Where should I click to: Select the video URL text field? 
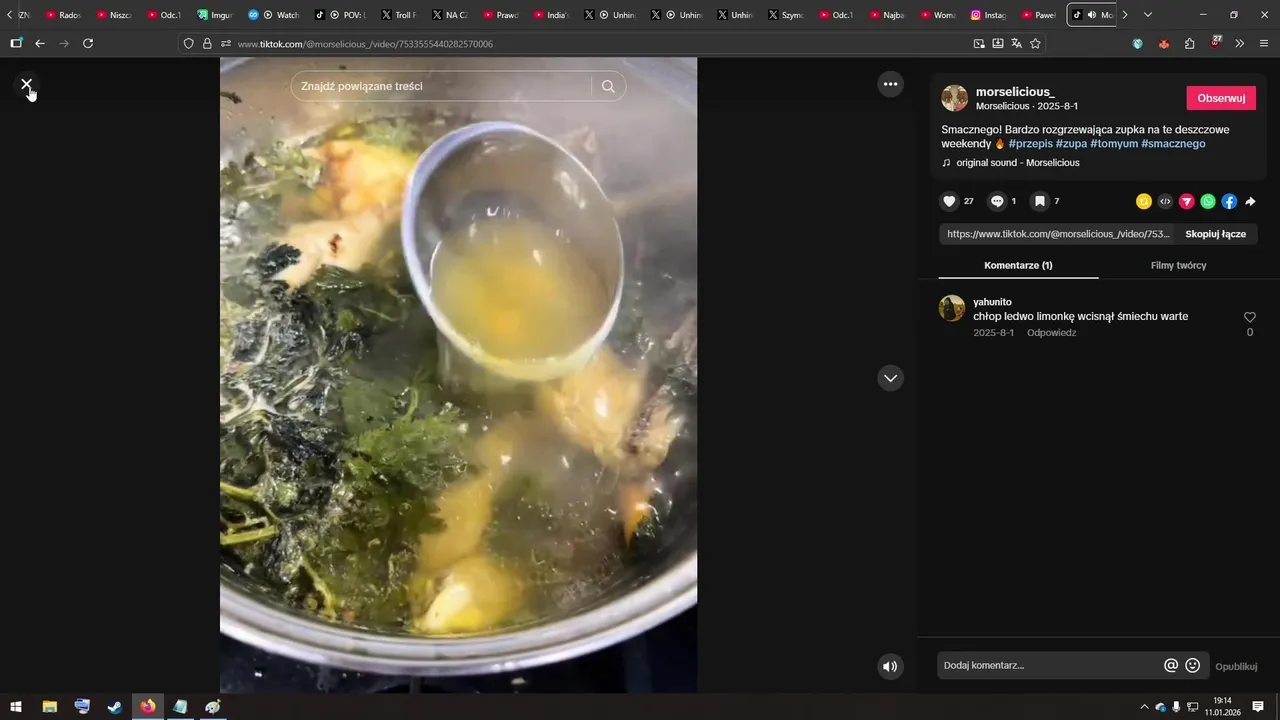pyautogui.click(x=1058, y=234)
